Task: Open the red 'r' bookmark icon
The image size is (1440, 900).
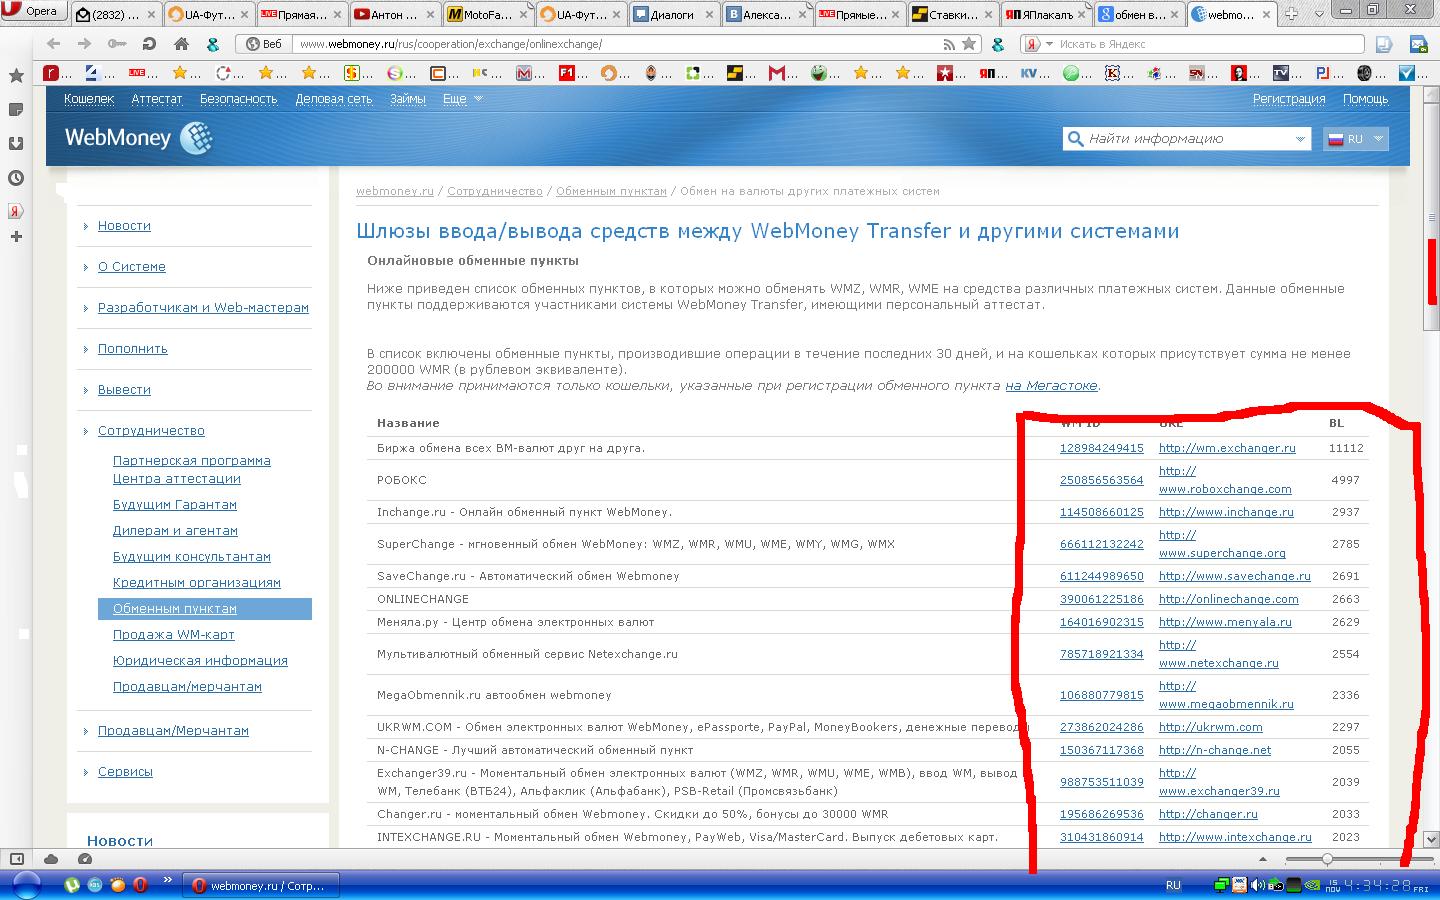Action: coord(51,73)
